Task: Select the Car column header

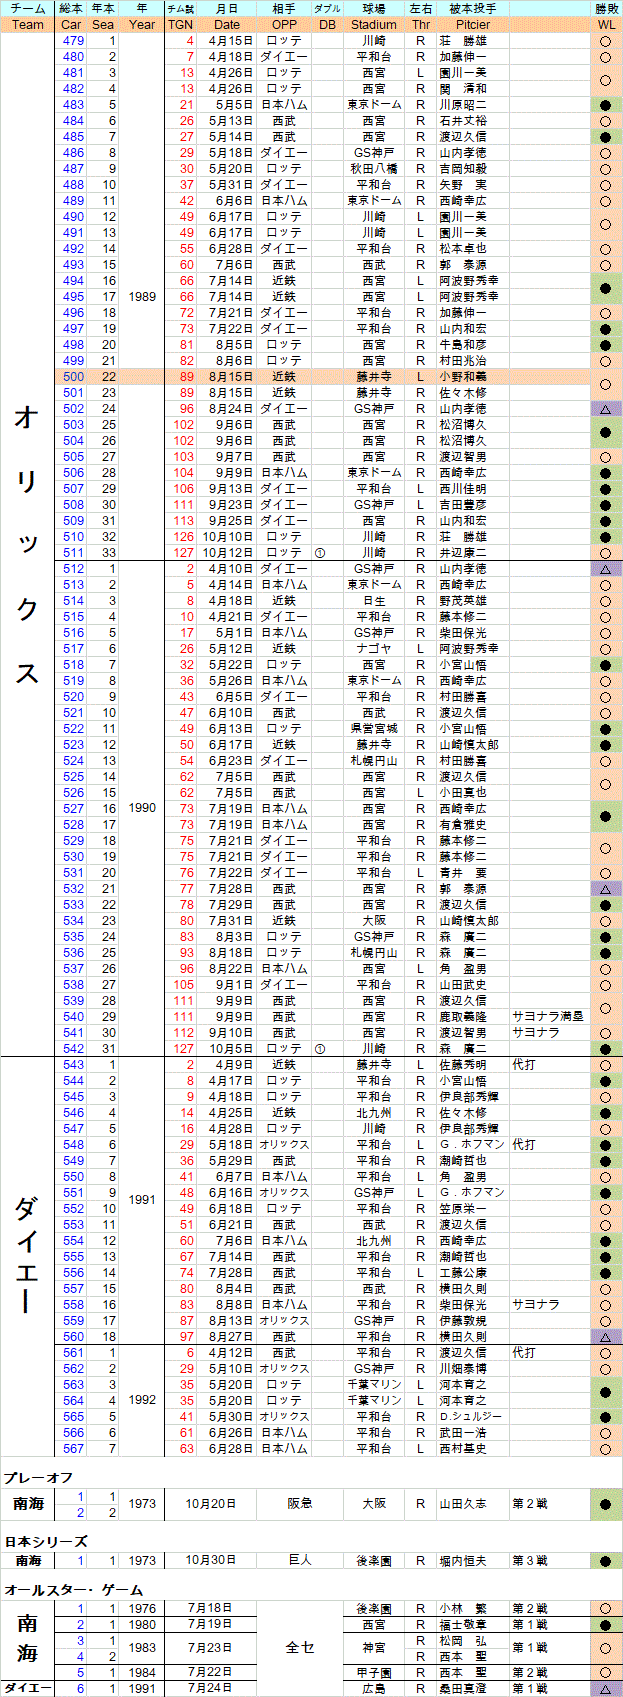Action: [x=71, y=24]
